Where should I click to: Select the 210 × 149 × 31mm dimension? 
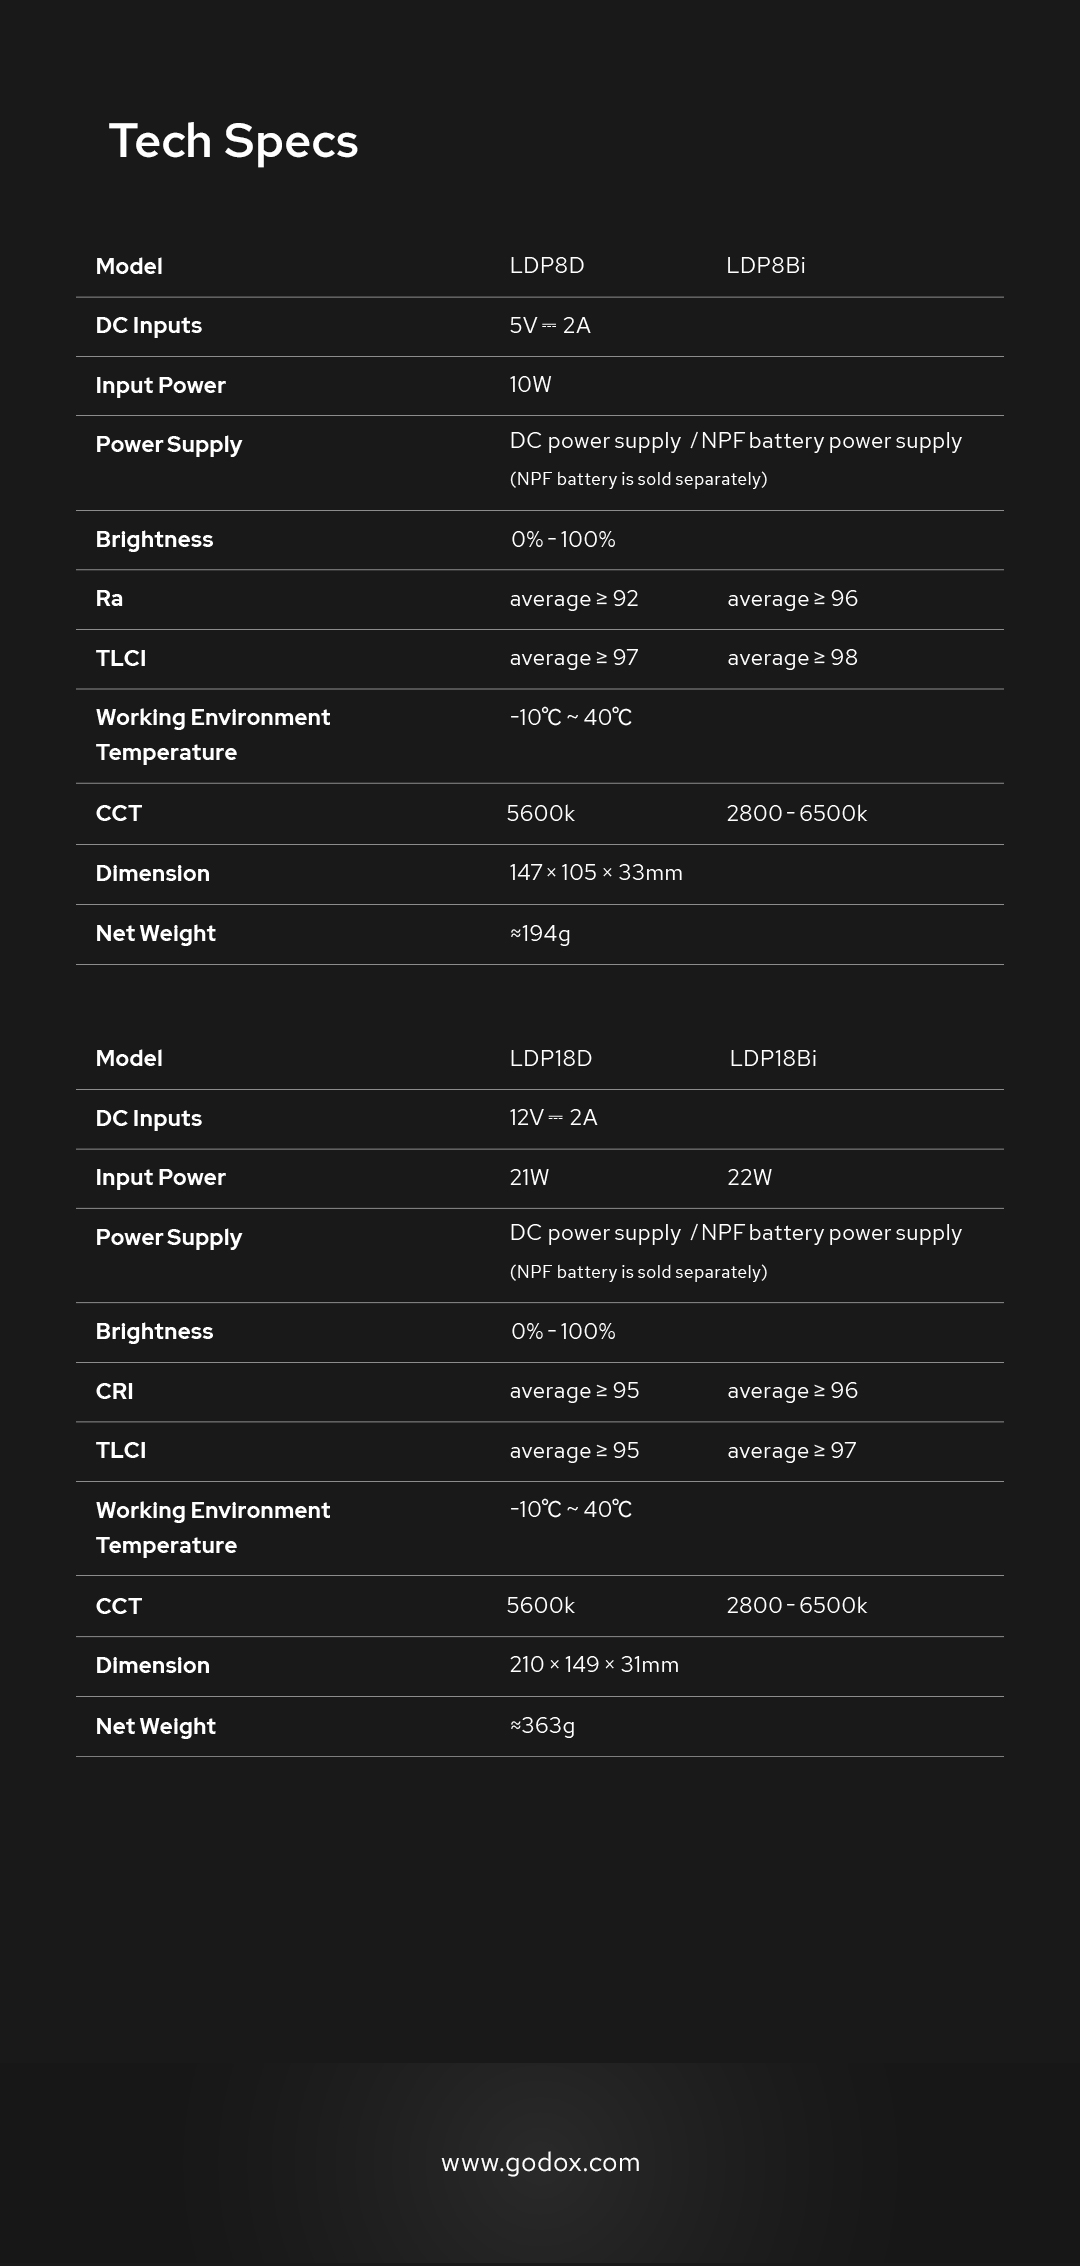pyautogui.click(x=593, y=1665)
